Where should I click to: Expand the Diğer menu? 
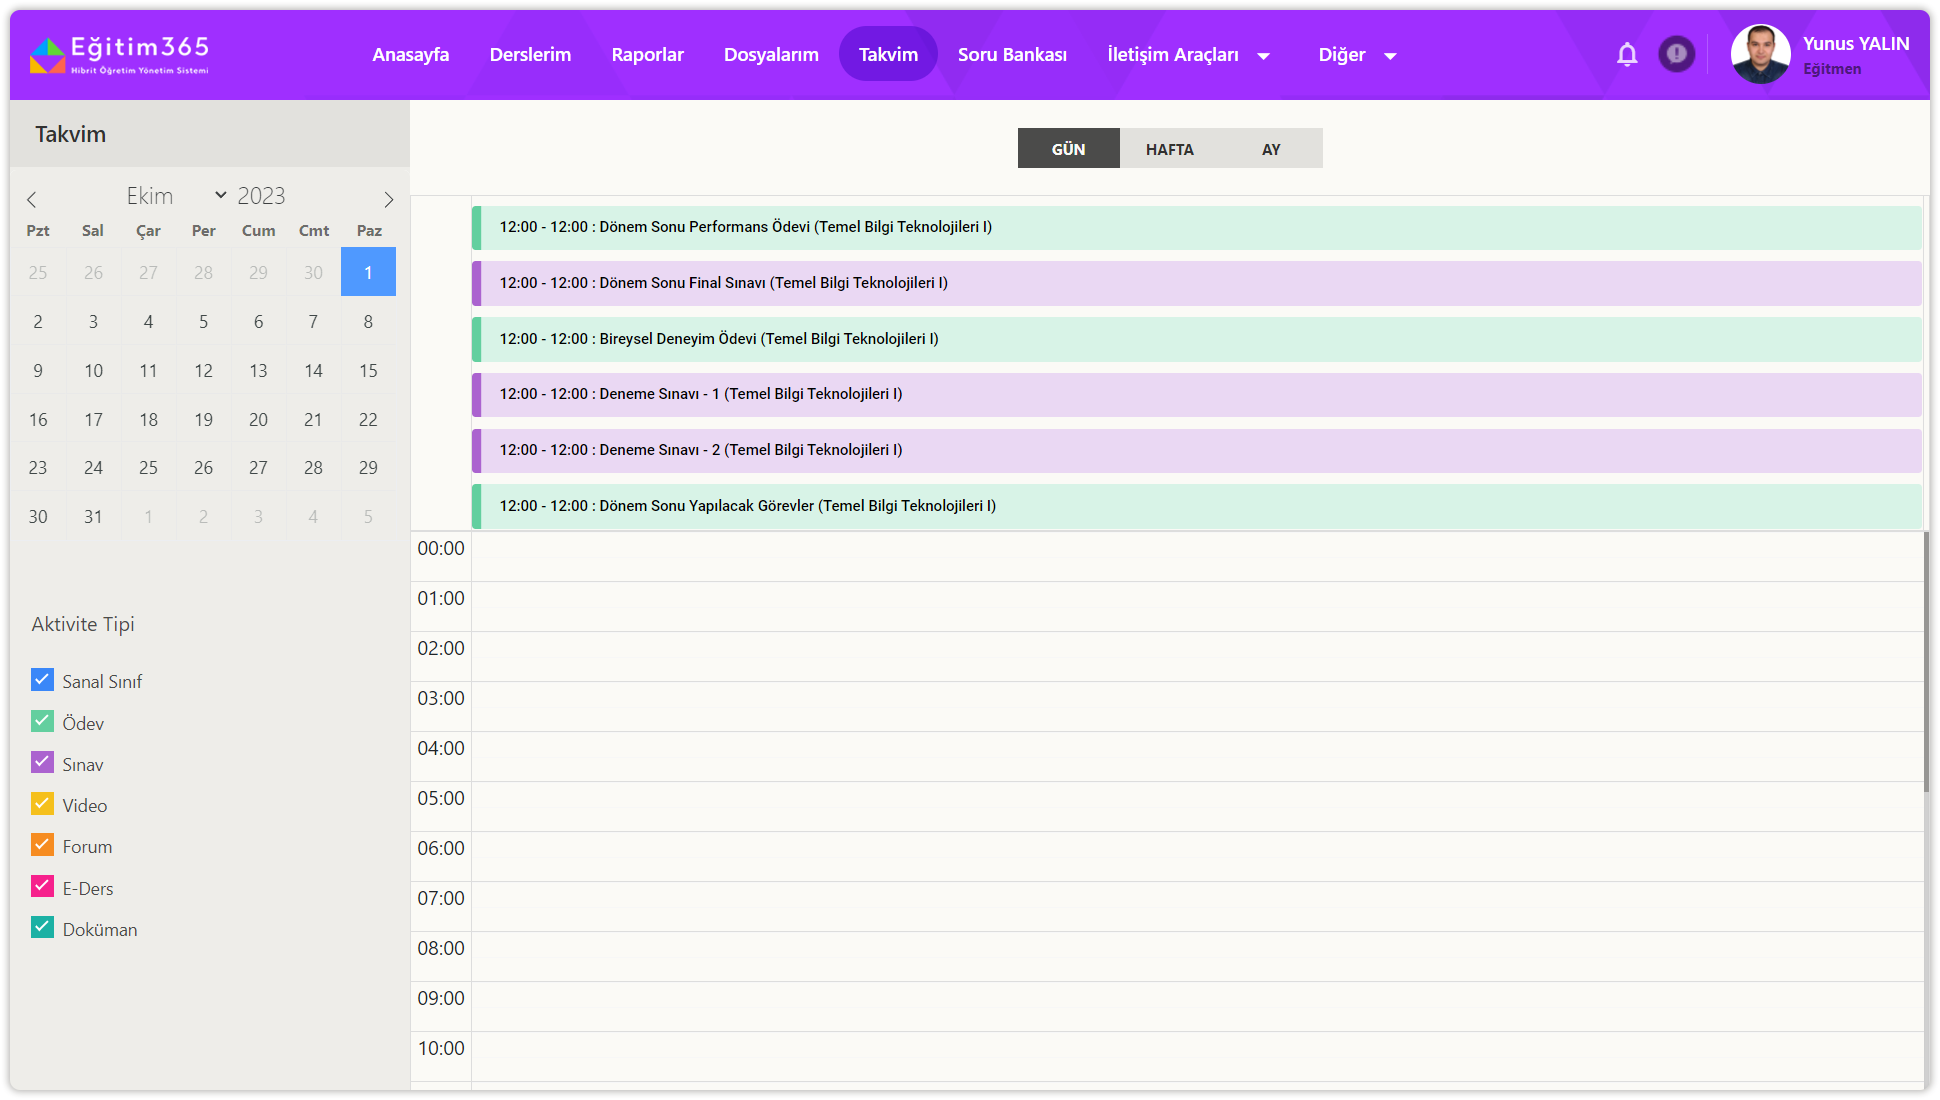(x=1357, y=54)
